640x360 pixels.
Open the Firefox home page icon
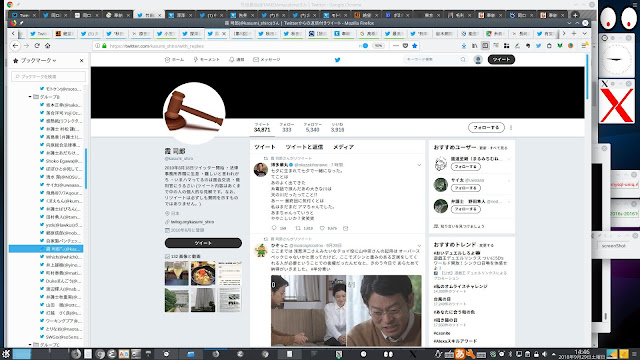[47, 46]
